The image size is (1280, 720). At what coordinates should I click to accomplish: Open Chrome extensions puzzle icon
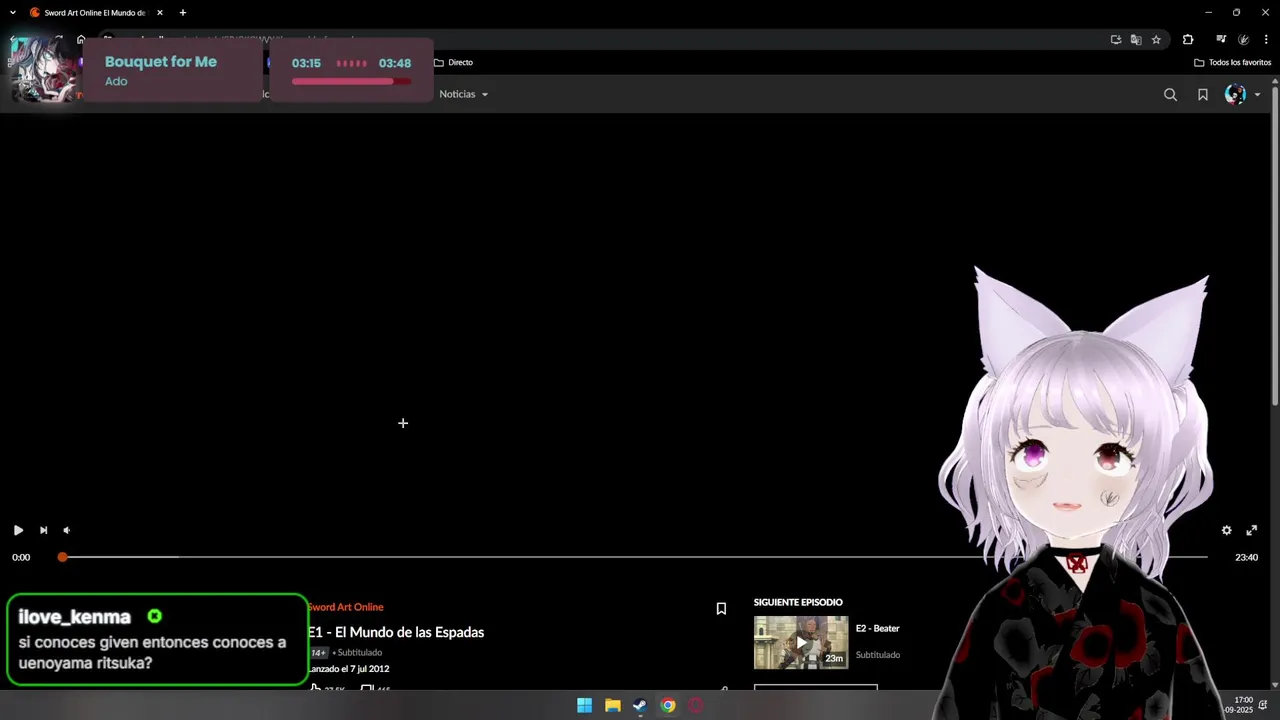coord(1188,40)
